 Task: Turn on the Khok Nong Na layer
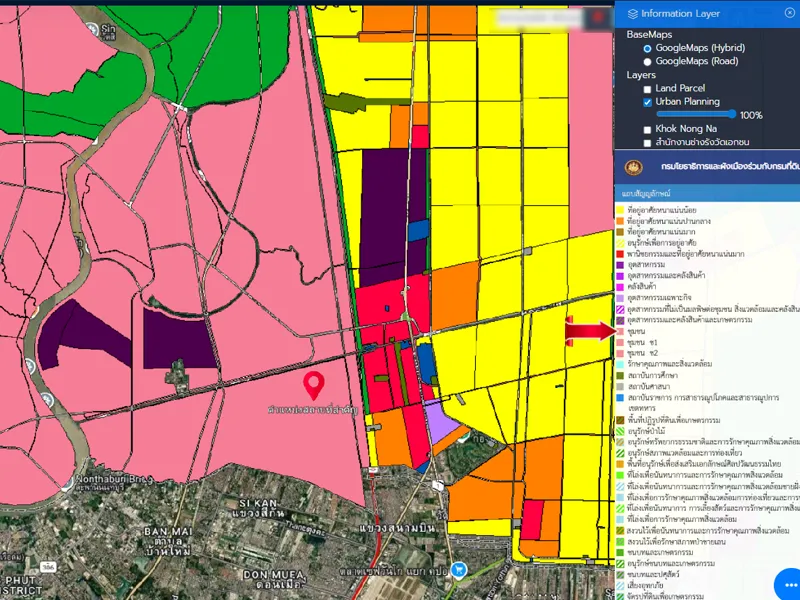(x=648, y=129)
